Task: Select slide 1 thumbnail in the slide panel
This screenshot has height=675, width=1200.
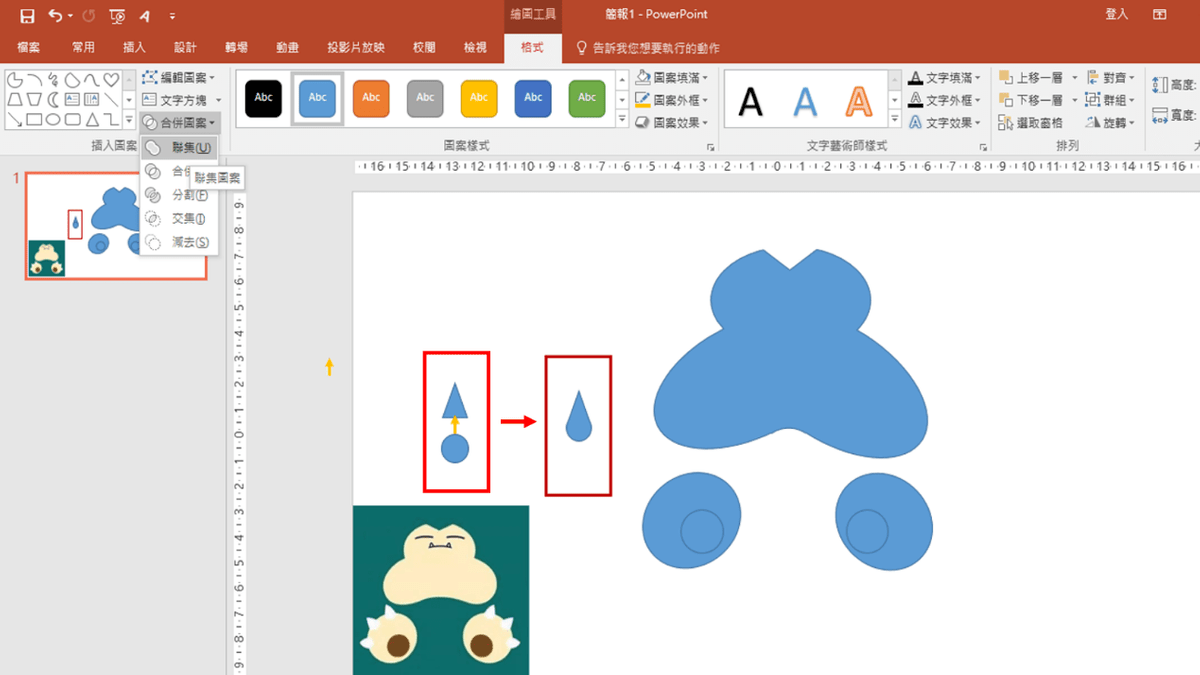Action: pos(116,226)
